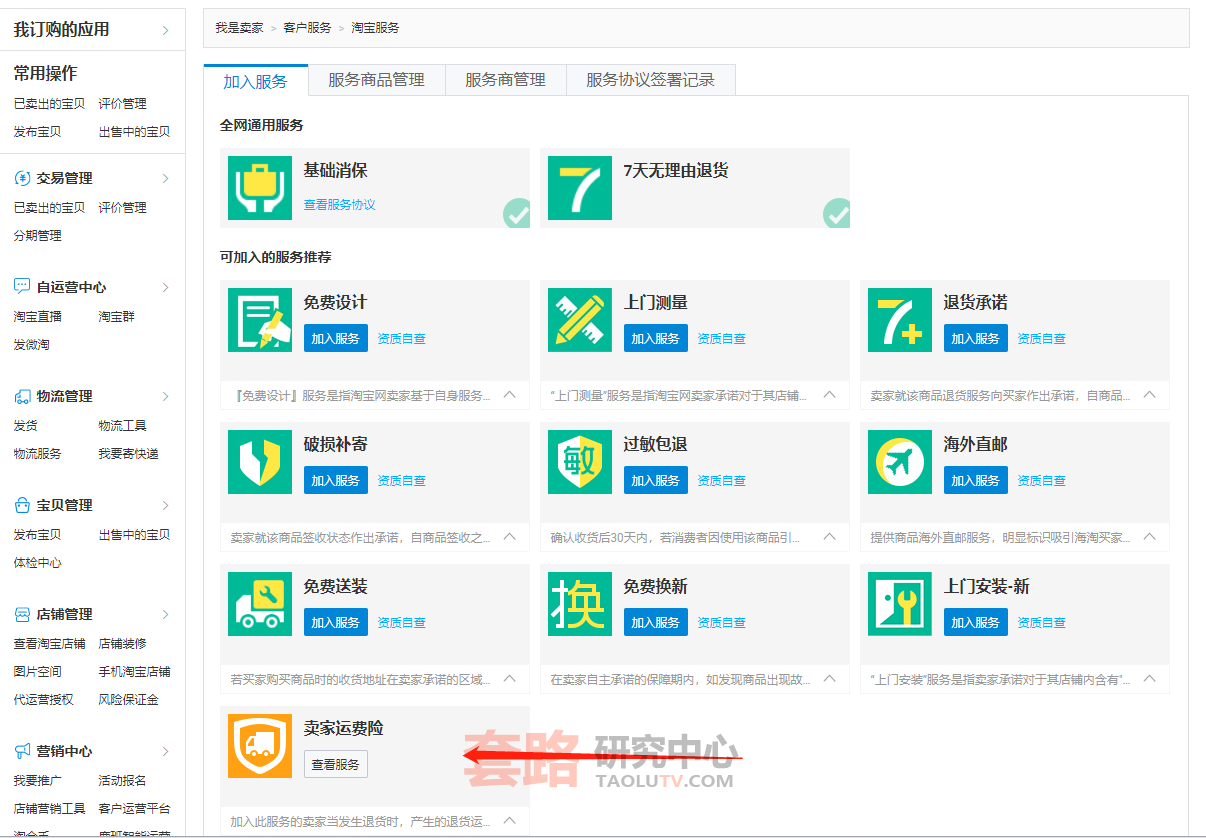
Task: Click the 基础消保 briefcase icon
Action: 260,188
